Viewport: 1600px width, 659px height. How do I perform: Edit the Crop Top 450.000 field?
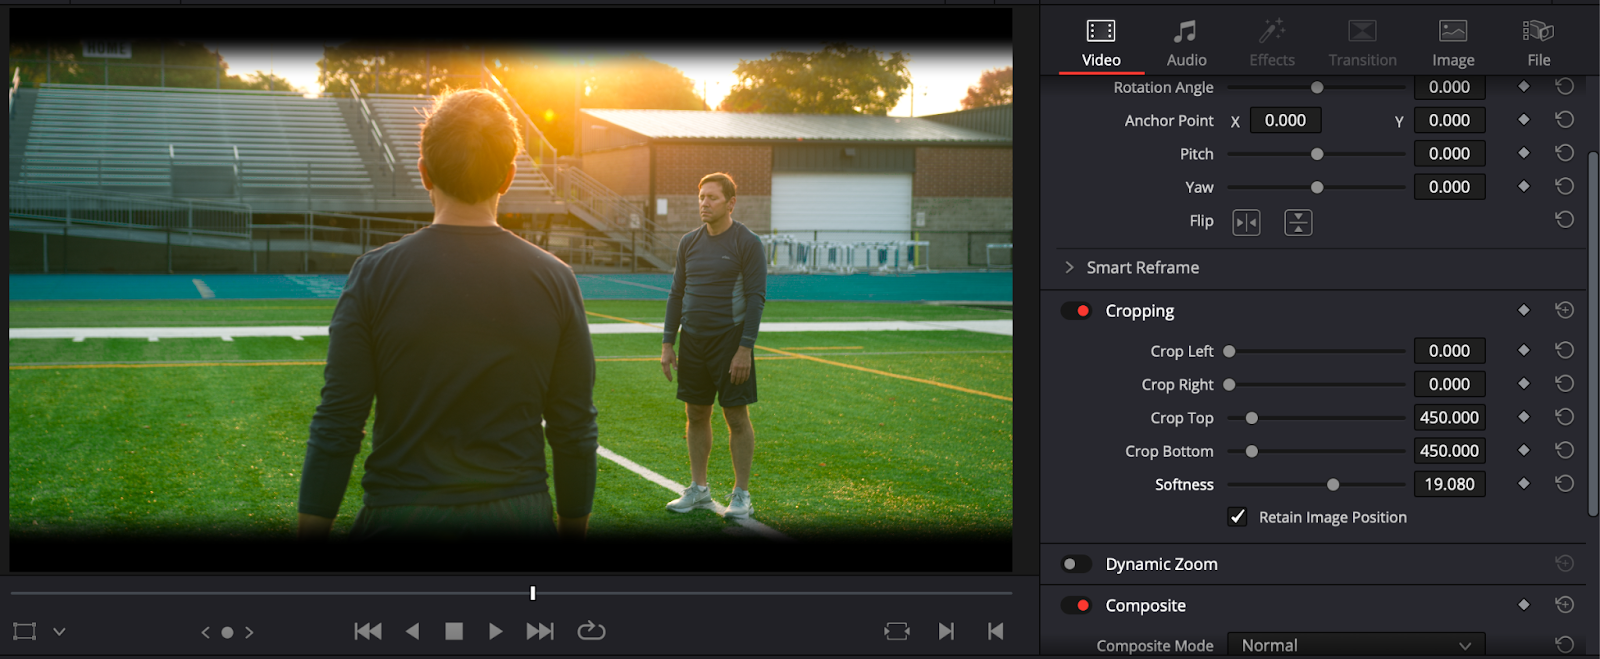[1449, 418]
